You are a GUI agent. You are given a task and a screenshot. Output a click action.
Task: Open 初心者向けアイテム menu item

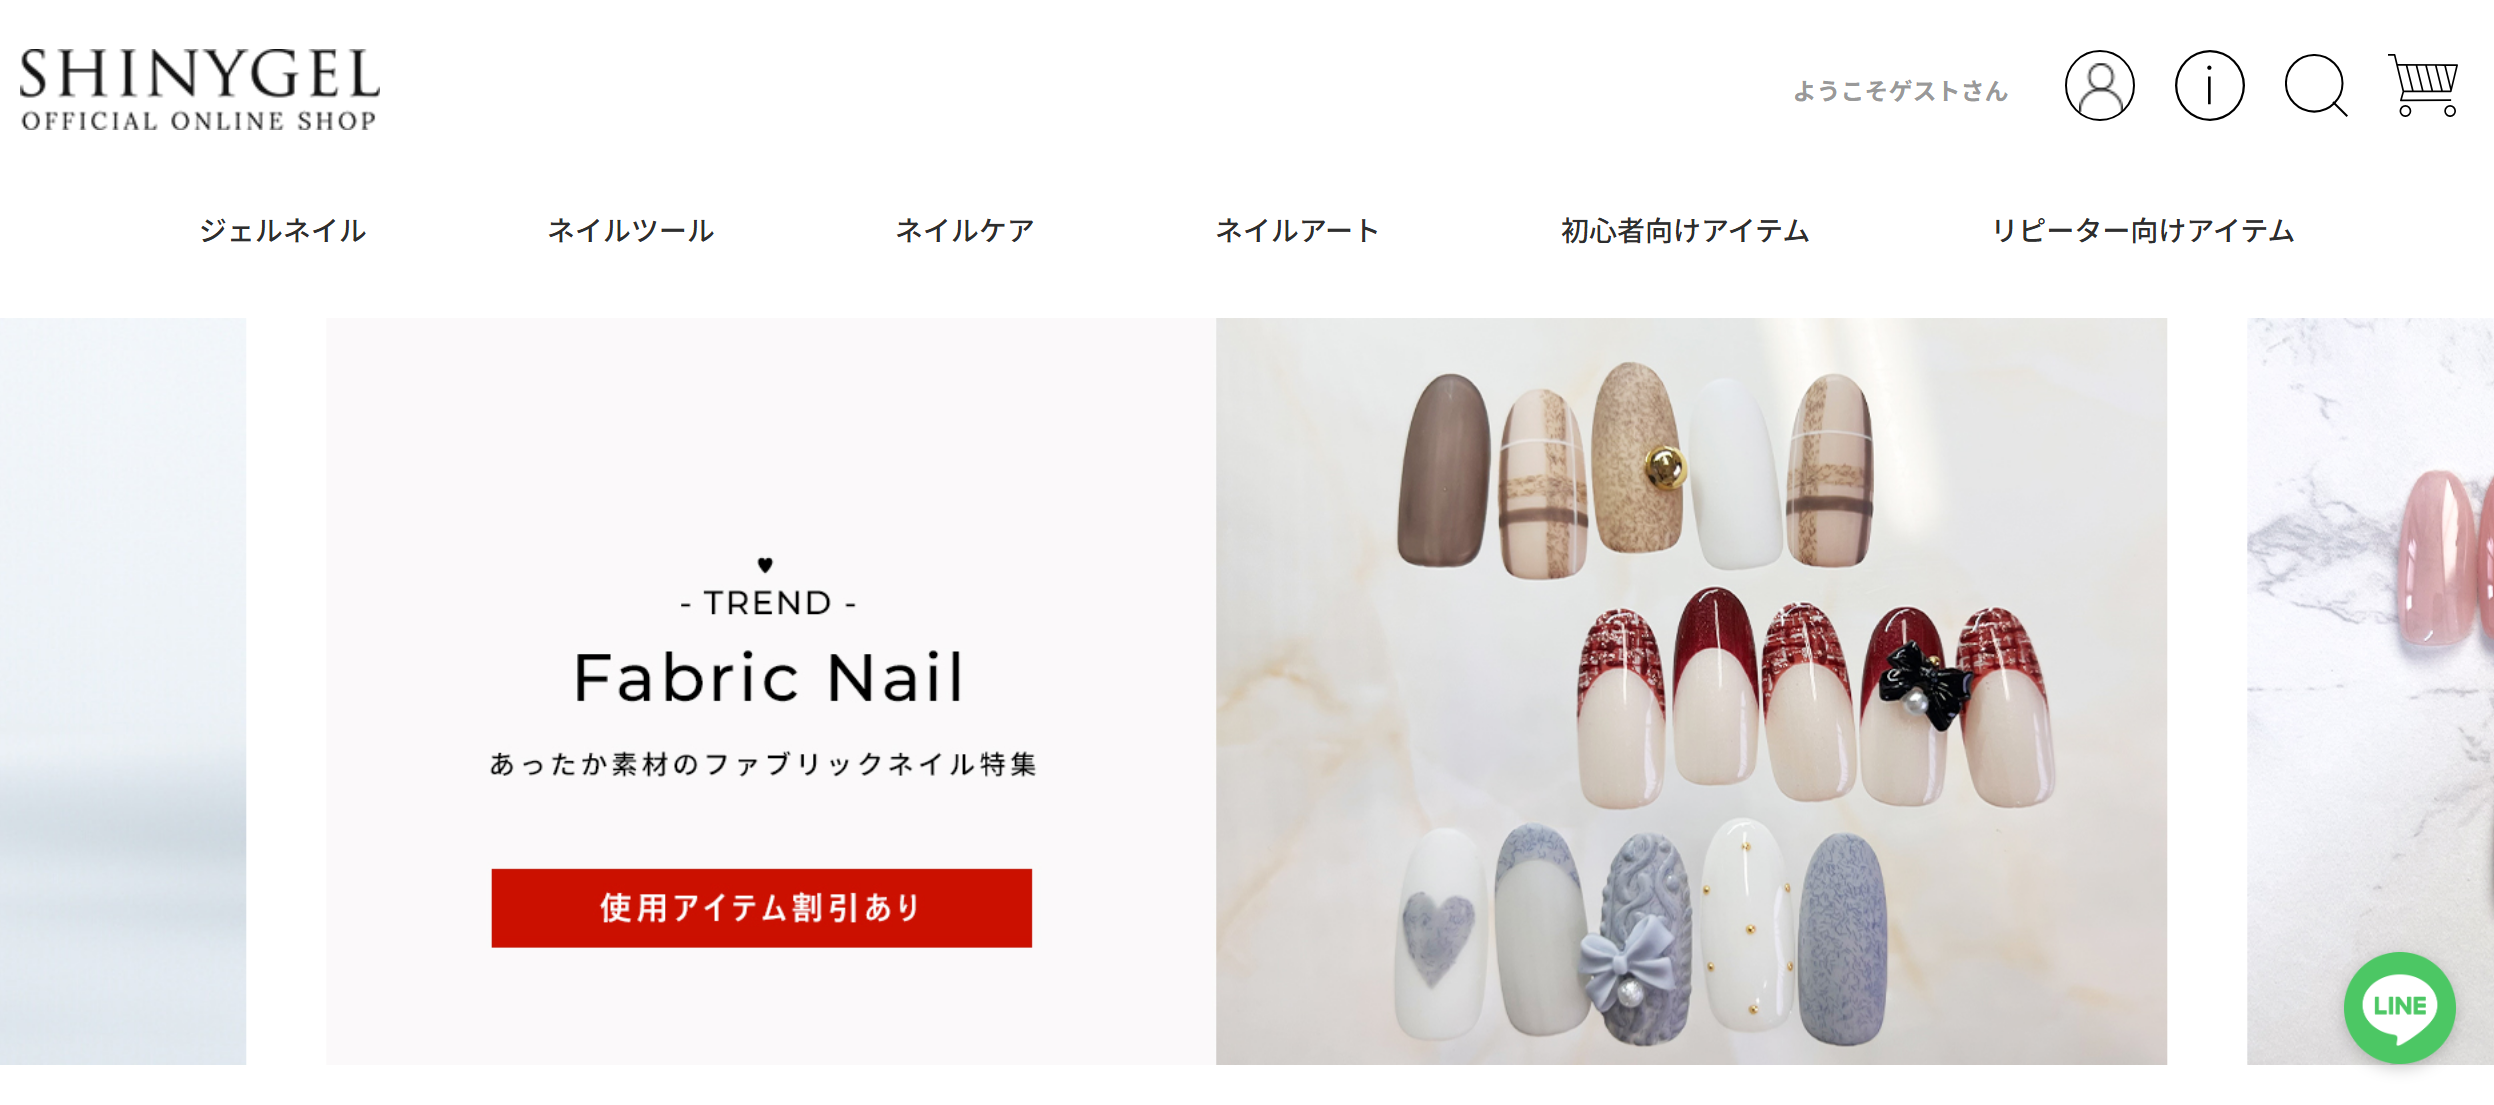[x=1685, y=231]
